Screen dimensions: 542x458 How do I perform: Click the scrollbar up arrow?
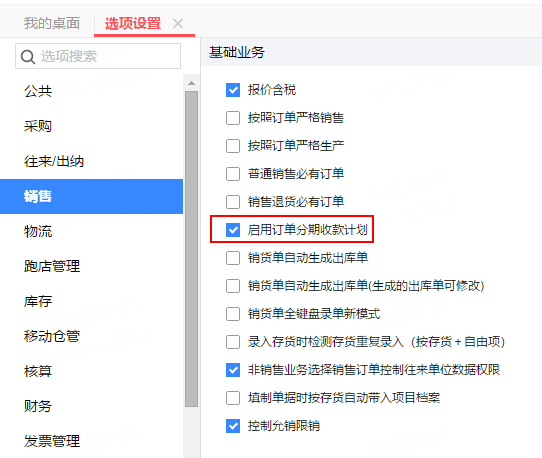point(191,83)
